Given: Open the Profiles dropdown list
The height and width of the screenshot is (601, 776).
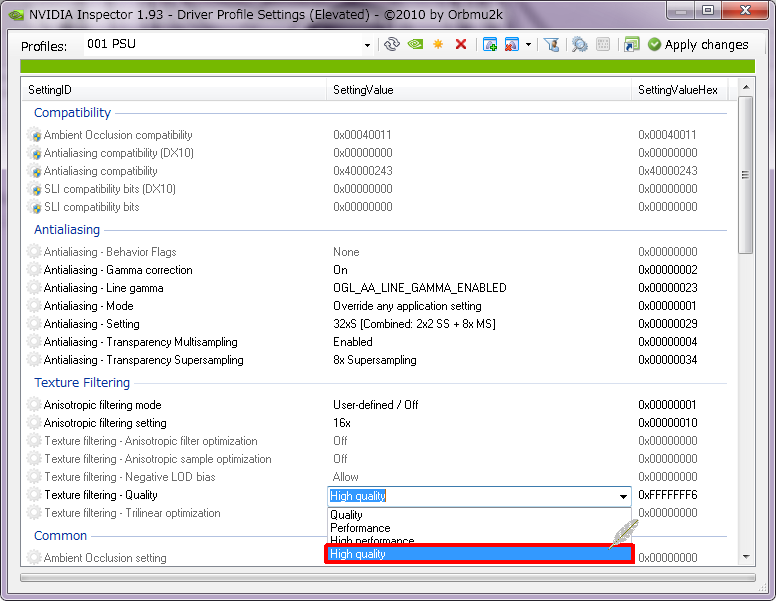Looking at the screenshot, I should tap(367, 45).
